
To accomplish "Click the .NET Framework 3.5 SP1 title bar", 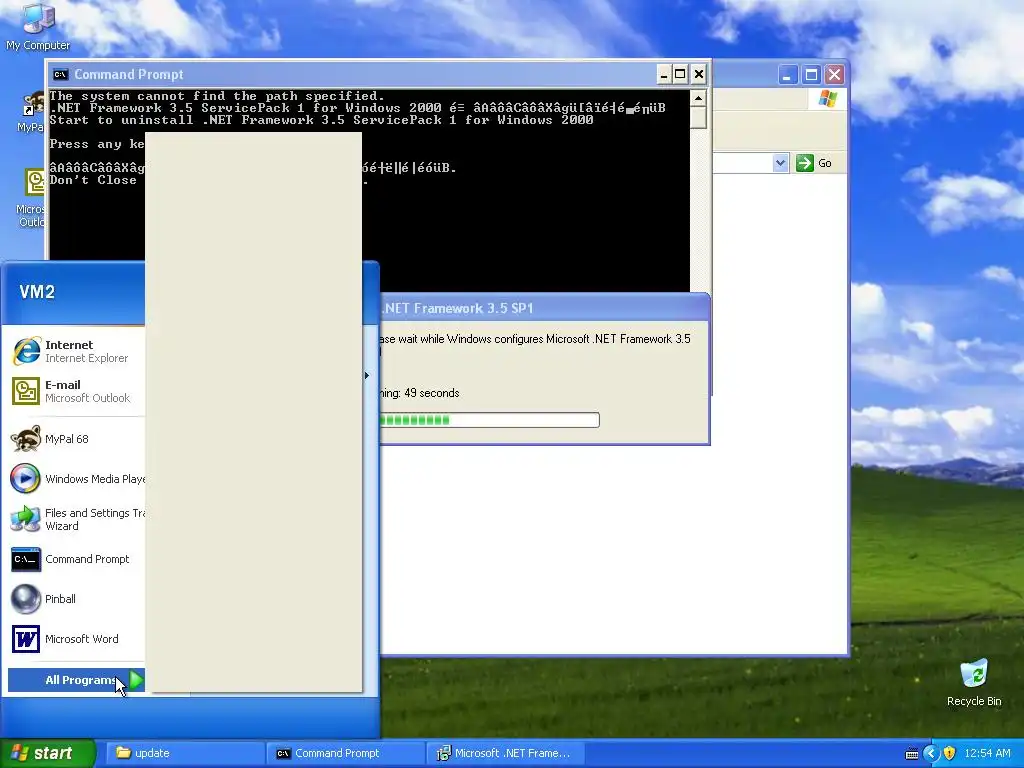I will click(x=544, y=308).
